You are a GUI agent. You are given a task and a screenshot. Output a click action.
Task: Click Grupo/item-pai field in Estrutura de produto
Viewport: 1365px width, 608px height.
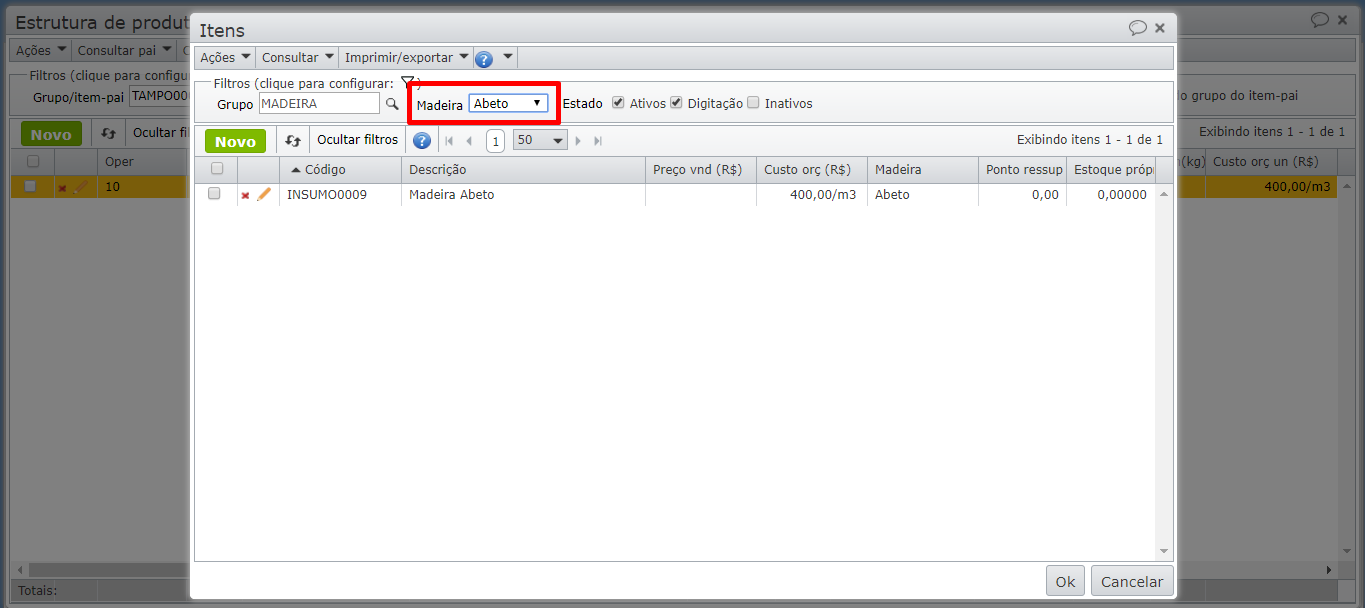(x=159, y=96)
